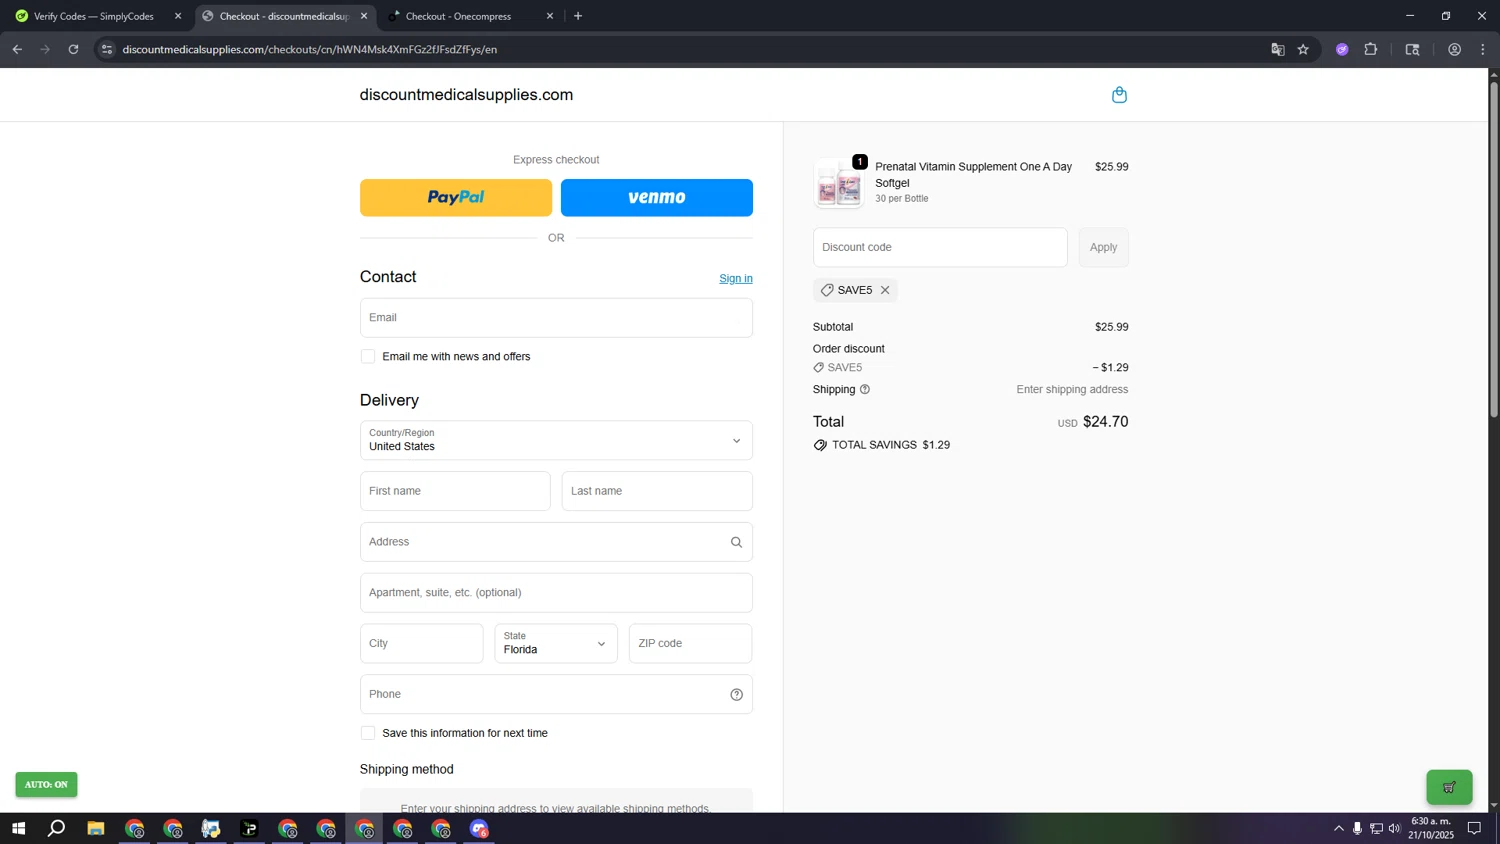1500x844 pixels.
Task: Toggle the AUTO: ON button
Action: (46, 785)
